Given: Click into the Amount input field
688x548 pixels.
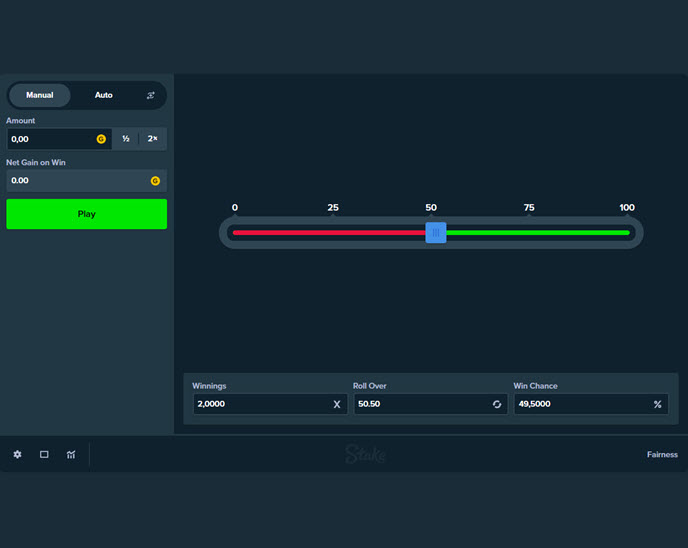Looking at the screenshot, I should tap(50, 139).
